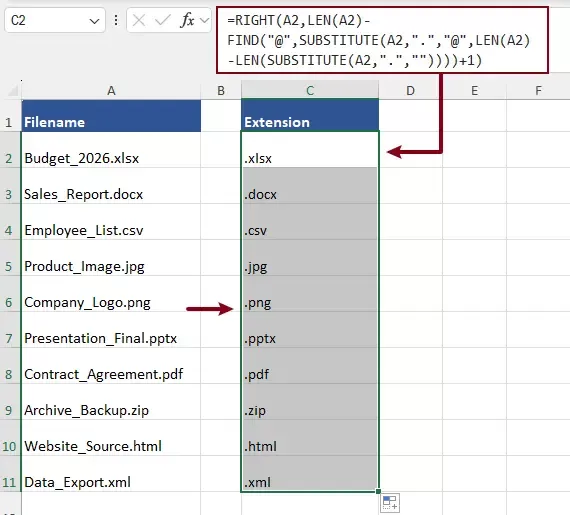Viewport: 570px width, 515px height.
Task: Open the Name Box dropdown arrow
Action: click(94, 21)
